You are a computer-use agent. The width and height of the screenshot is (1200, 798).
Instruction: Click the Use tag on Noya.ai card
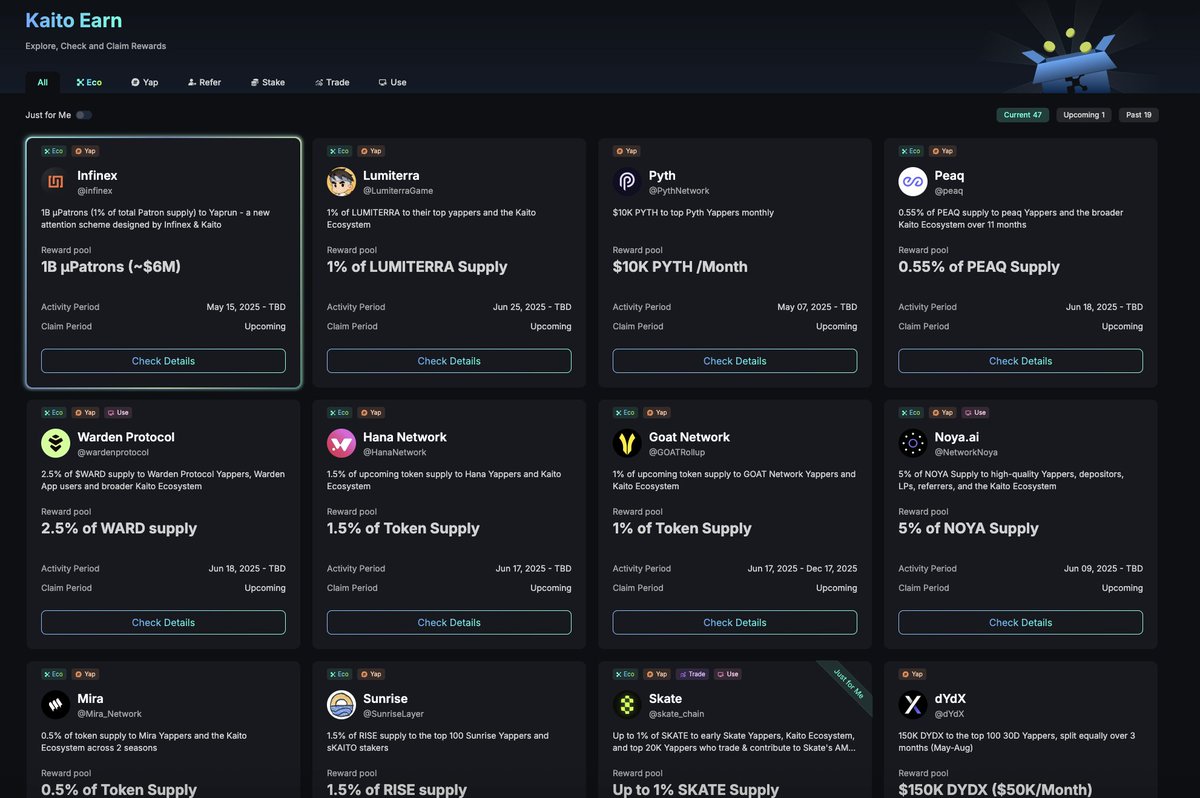975,412
